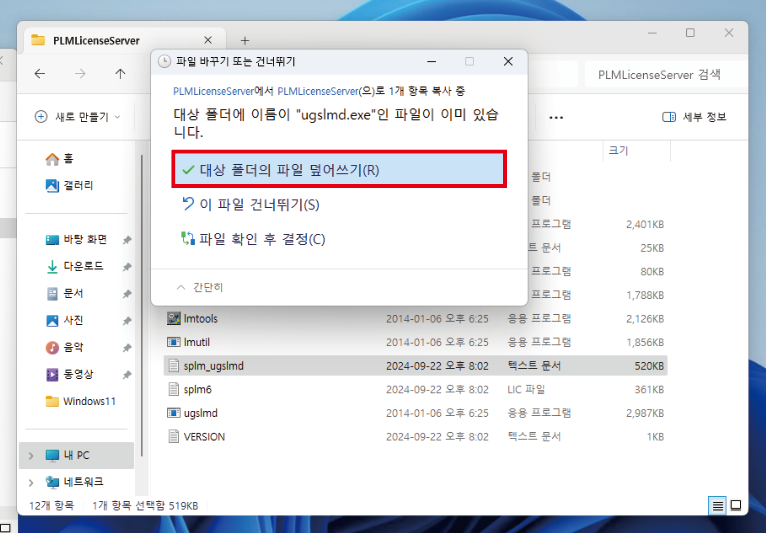This screenshot has height=533, width=766.
Task: Unpin 음악 via its pin icon
Action: [x=127, y=348]
